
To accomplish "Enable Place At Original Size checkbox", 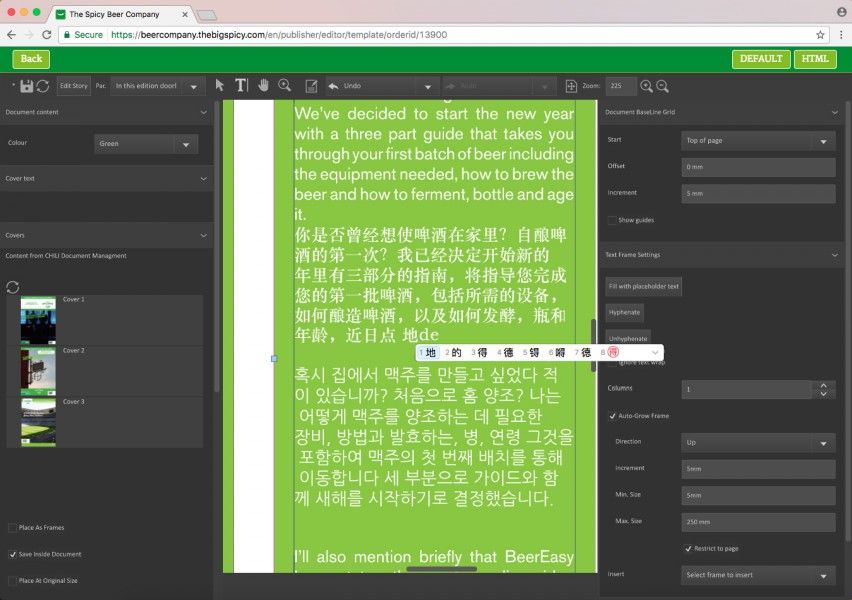I will 12,580.
